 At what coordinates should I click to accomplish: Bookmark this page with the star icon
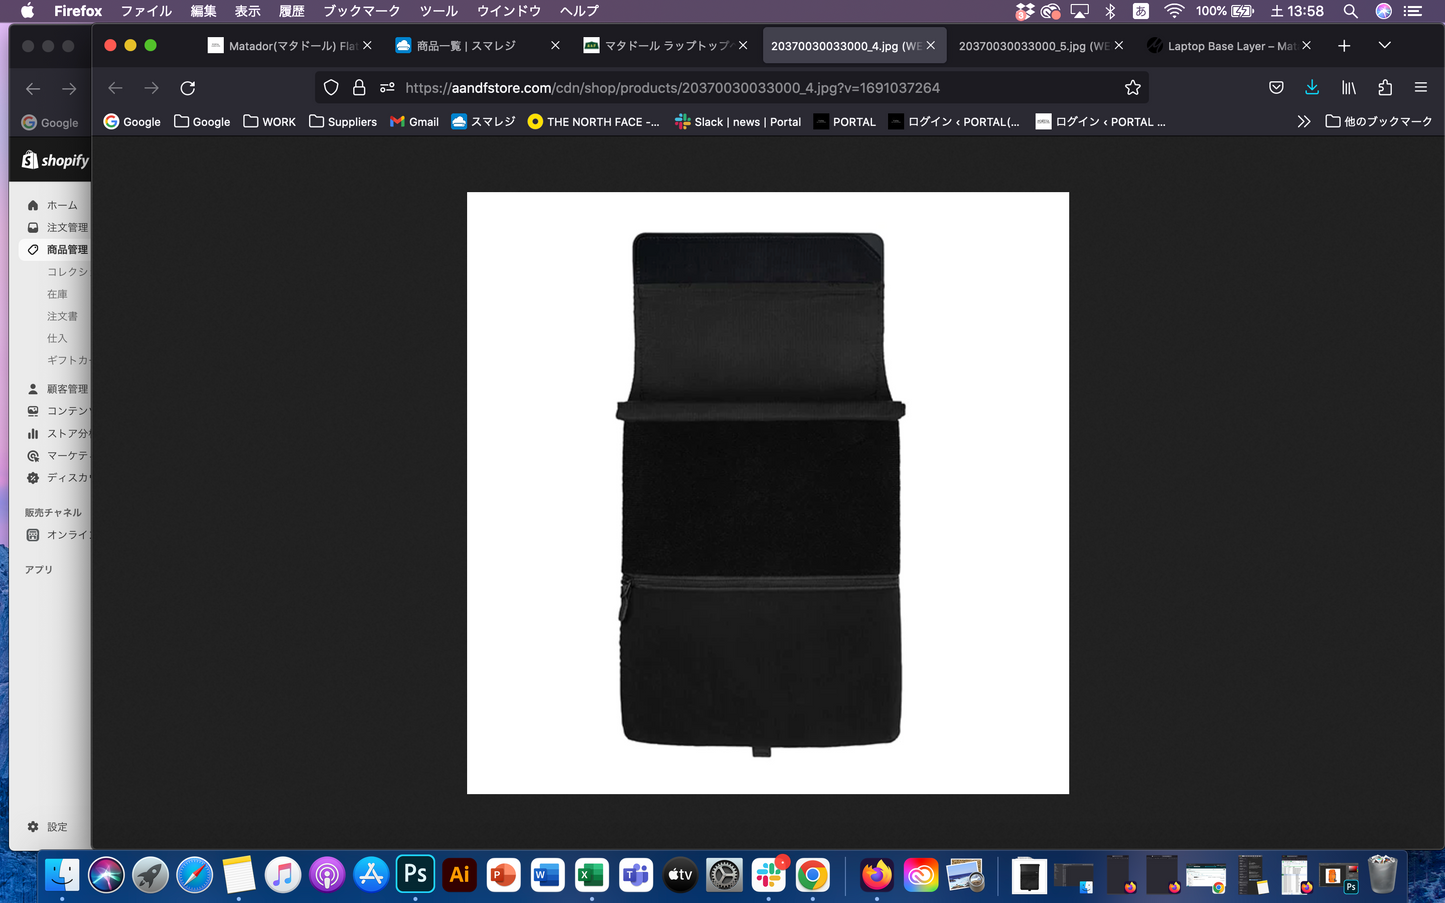tap(1132, 88)
